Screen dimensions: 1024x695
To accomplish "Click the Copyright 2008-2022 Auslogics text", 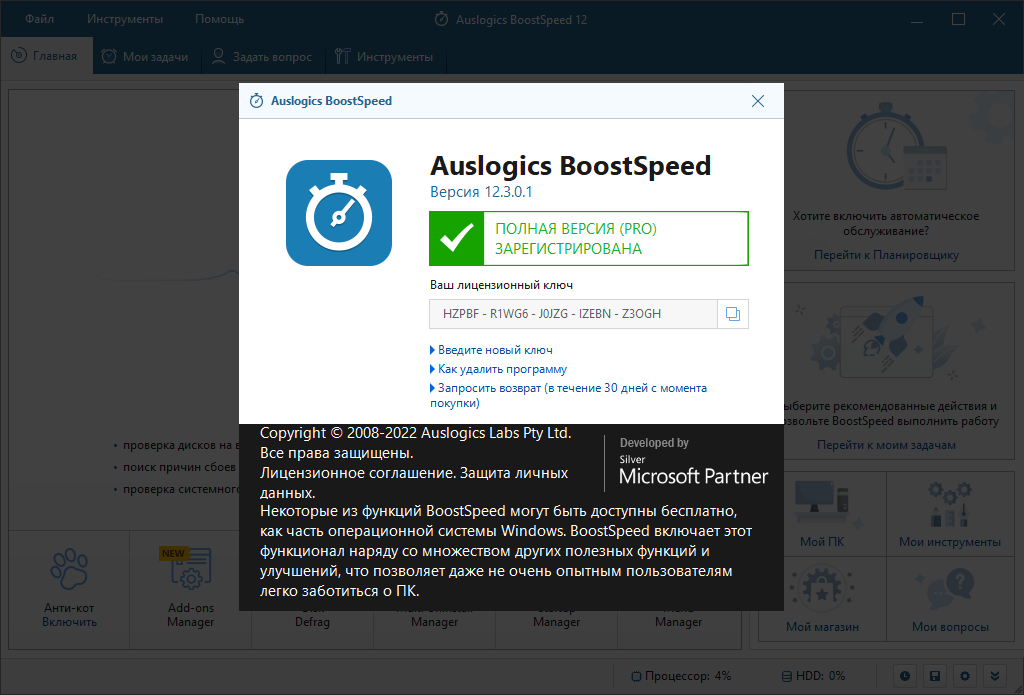I will coord(415,433).
